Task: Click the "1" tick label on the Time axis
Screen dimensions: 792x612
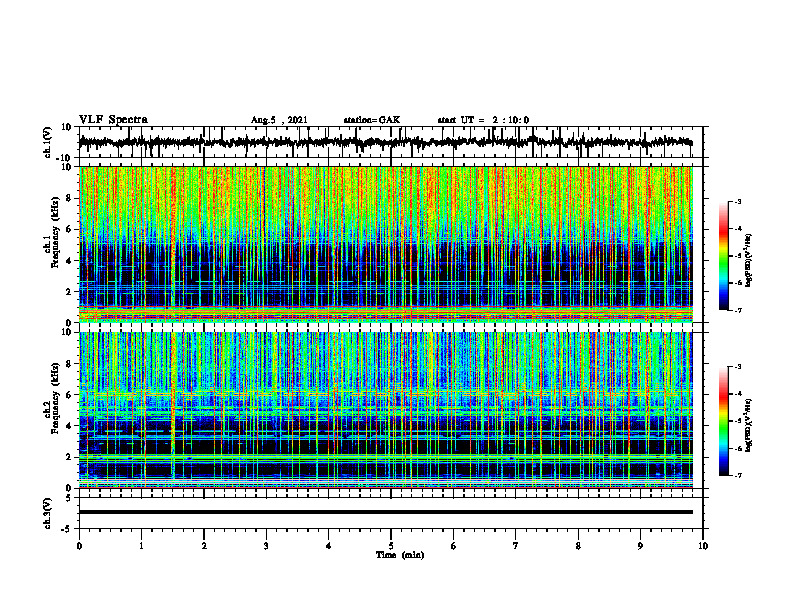Action: 141,546
